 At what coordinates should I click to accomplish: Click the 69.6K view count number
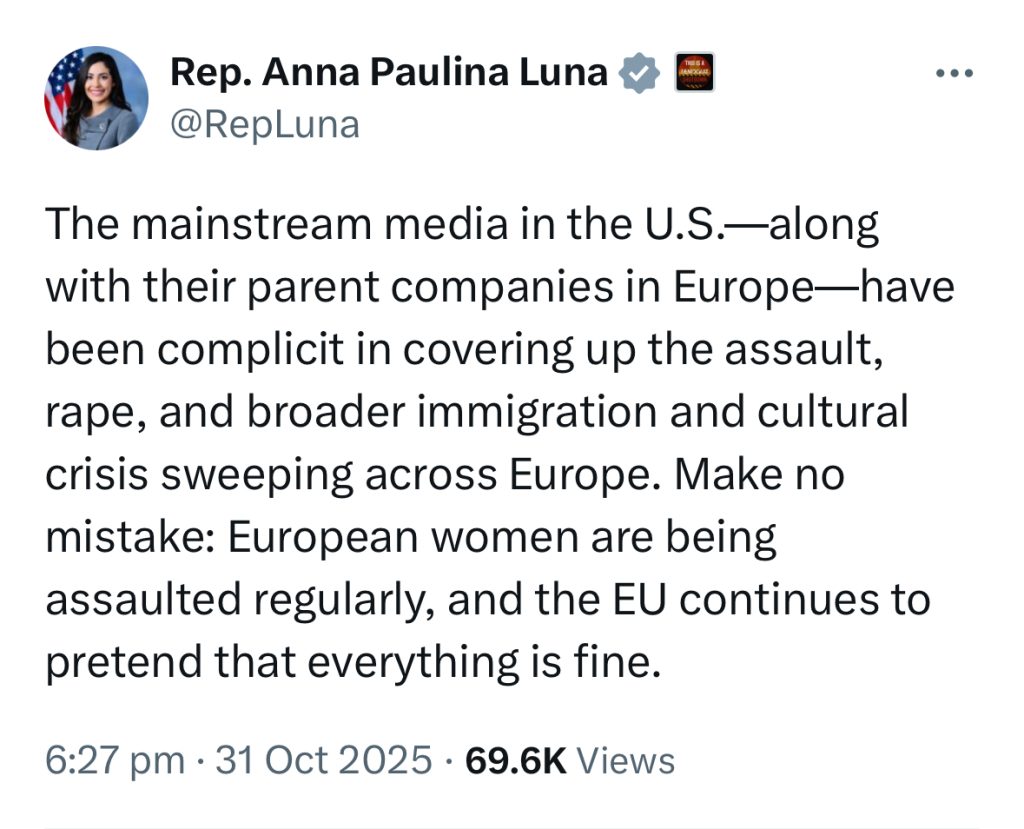click(516, 761)
